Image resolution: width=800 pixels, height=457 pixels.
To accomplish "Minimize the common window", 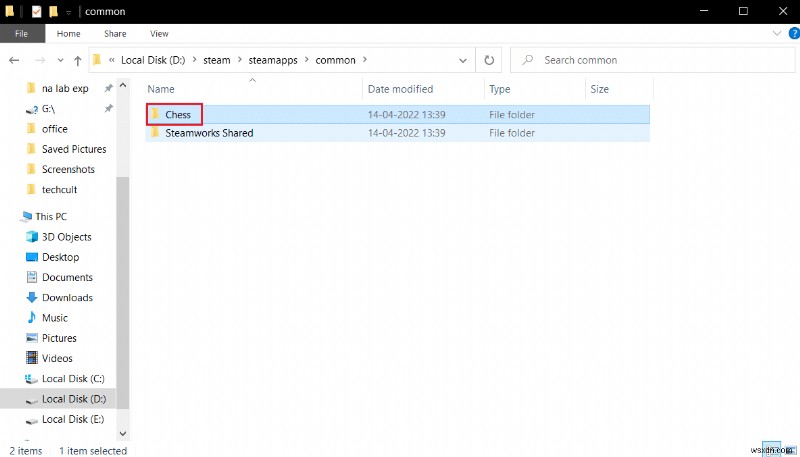I will (704, 11).
